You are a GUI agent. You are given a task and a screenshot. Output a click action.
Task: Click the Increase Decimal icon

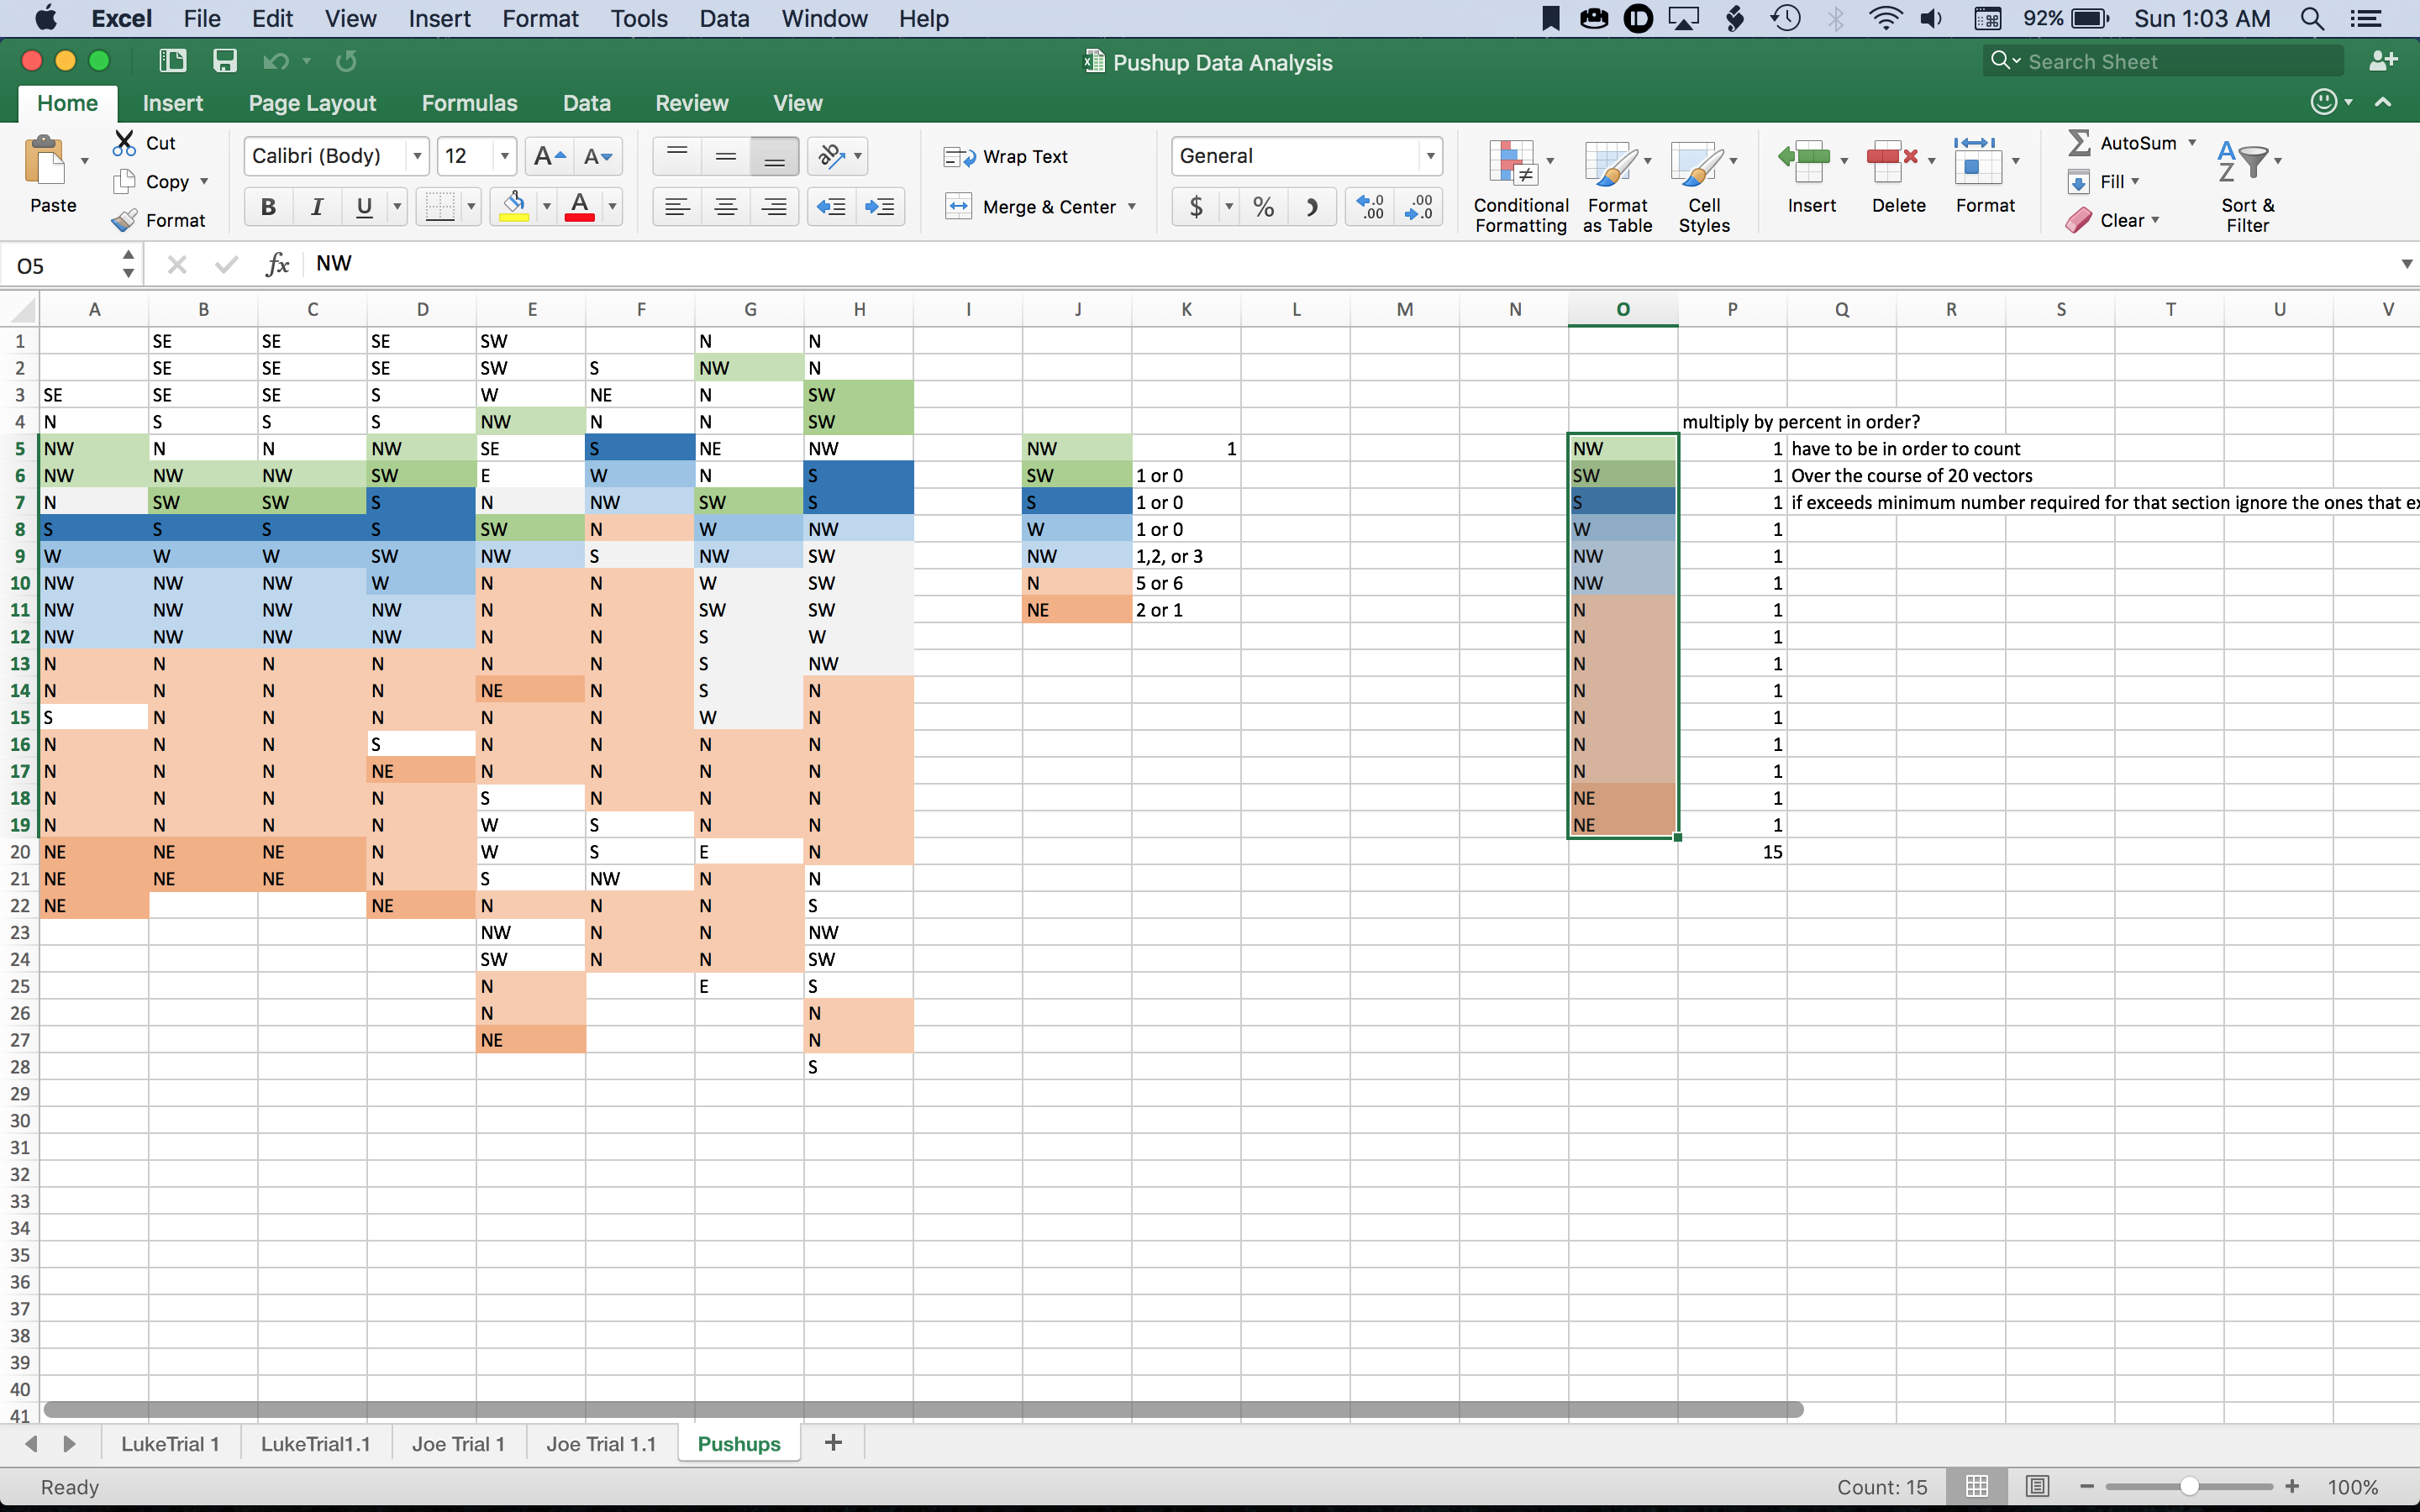pyautogui.click(x=1370, y=207)
